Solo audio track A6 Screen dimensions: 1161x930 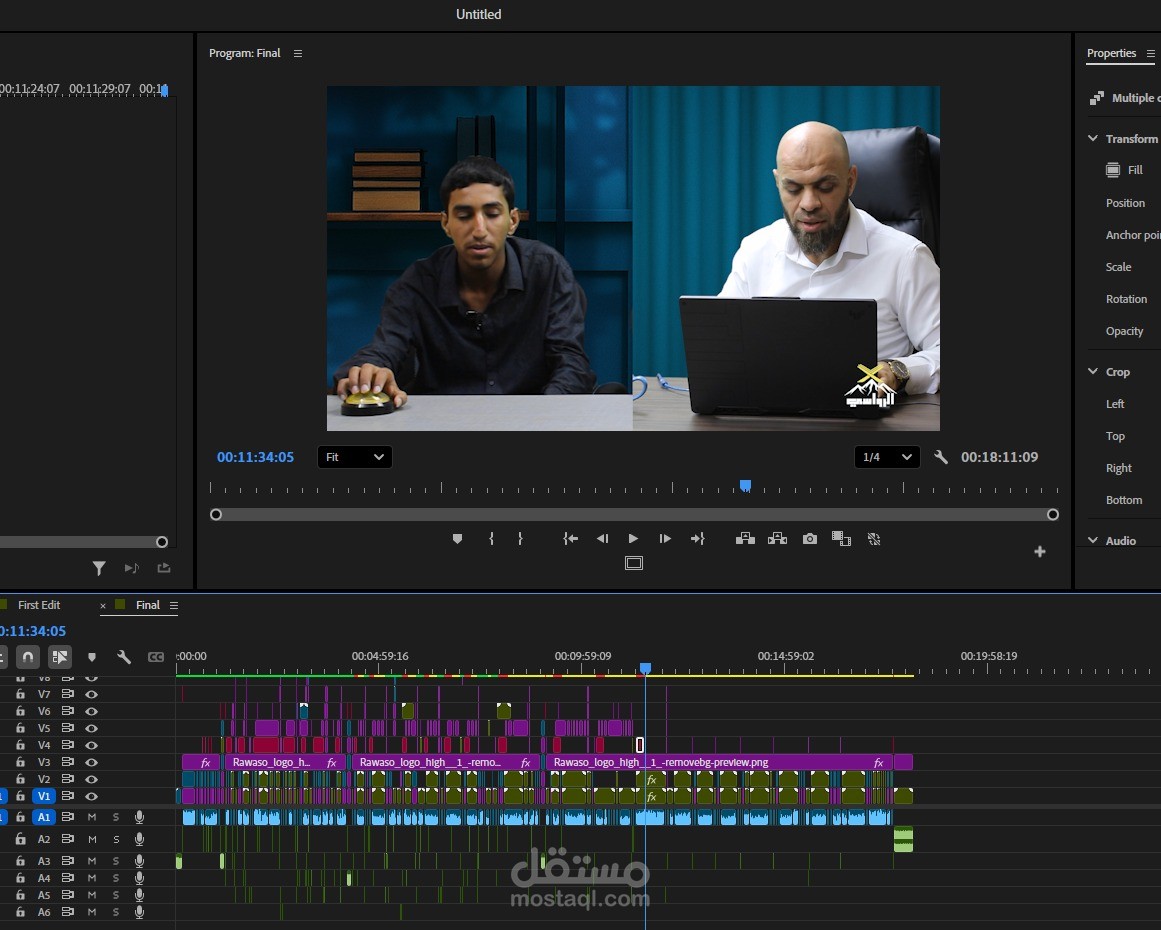(x=116, y=912)
